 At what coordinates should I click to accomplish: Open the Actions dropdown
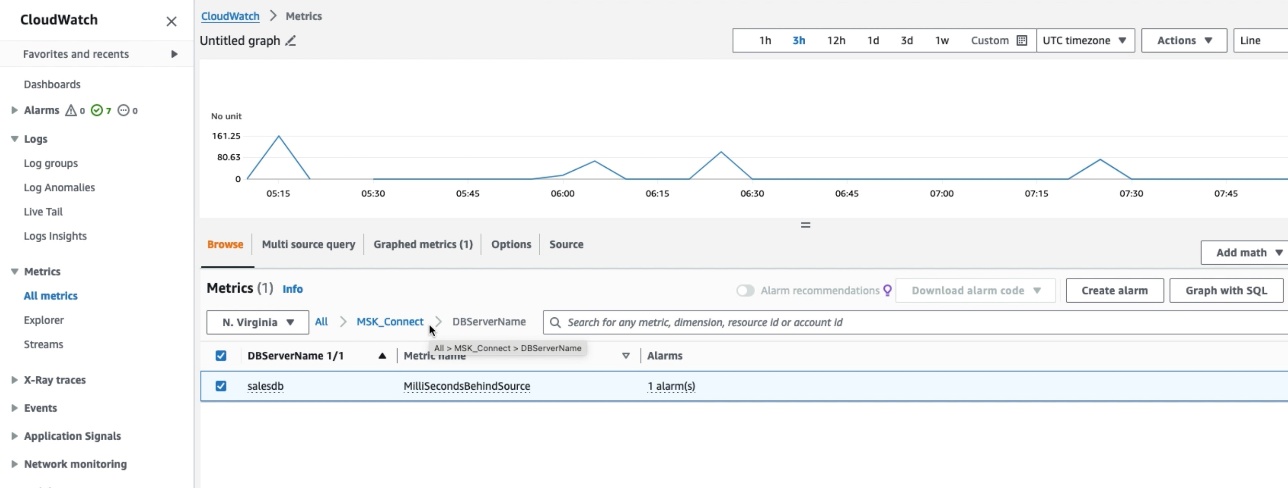(x=1184, y=41)
